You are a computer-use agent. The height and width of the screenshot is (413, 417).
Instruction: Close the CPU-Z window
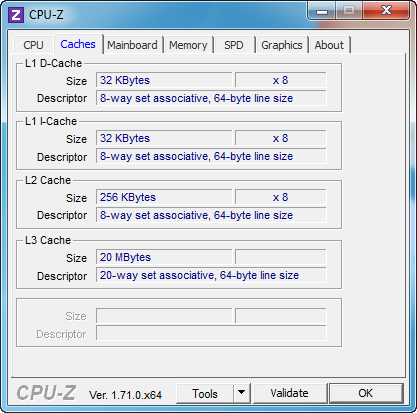pos(386,11)
